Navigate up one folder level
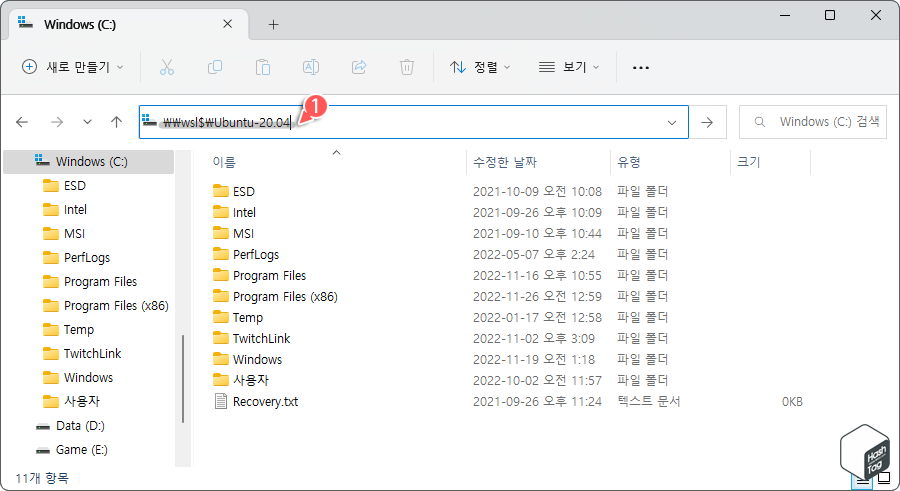The width and height of the screenshot is (900, 491). point(117,122)
